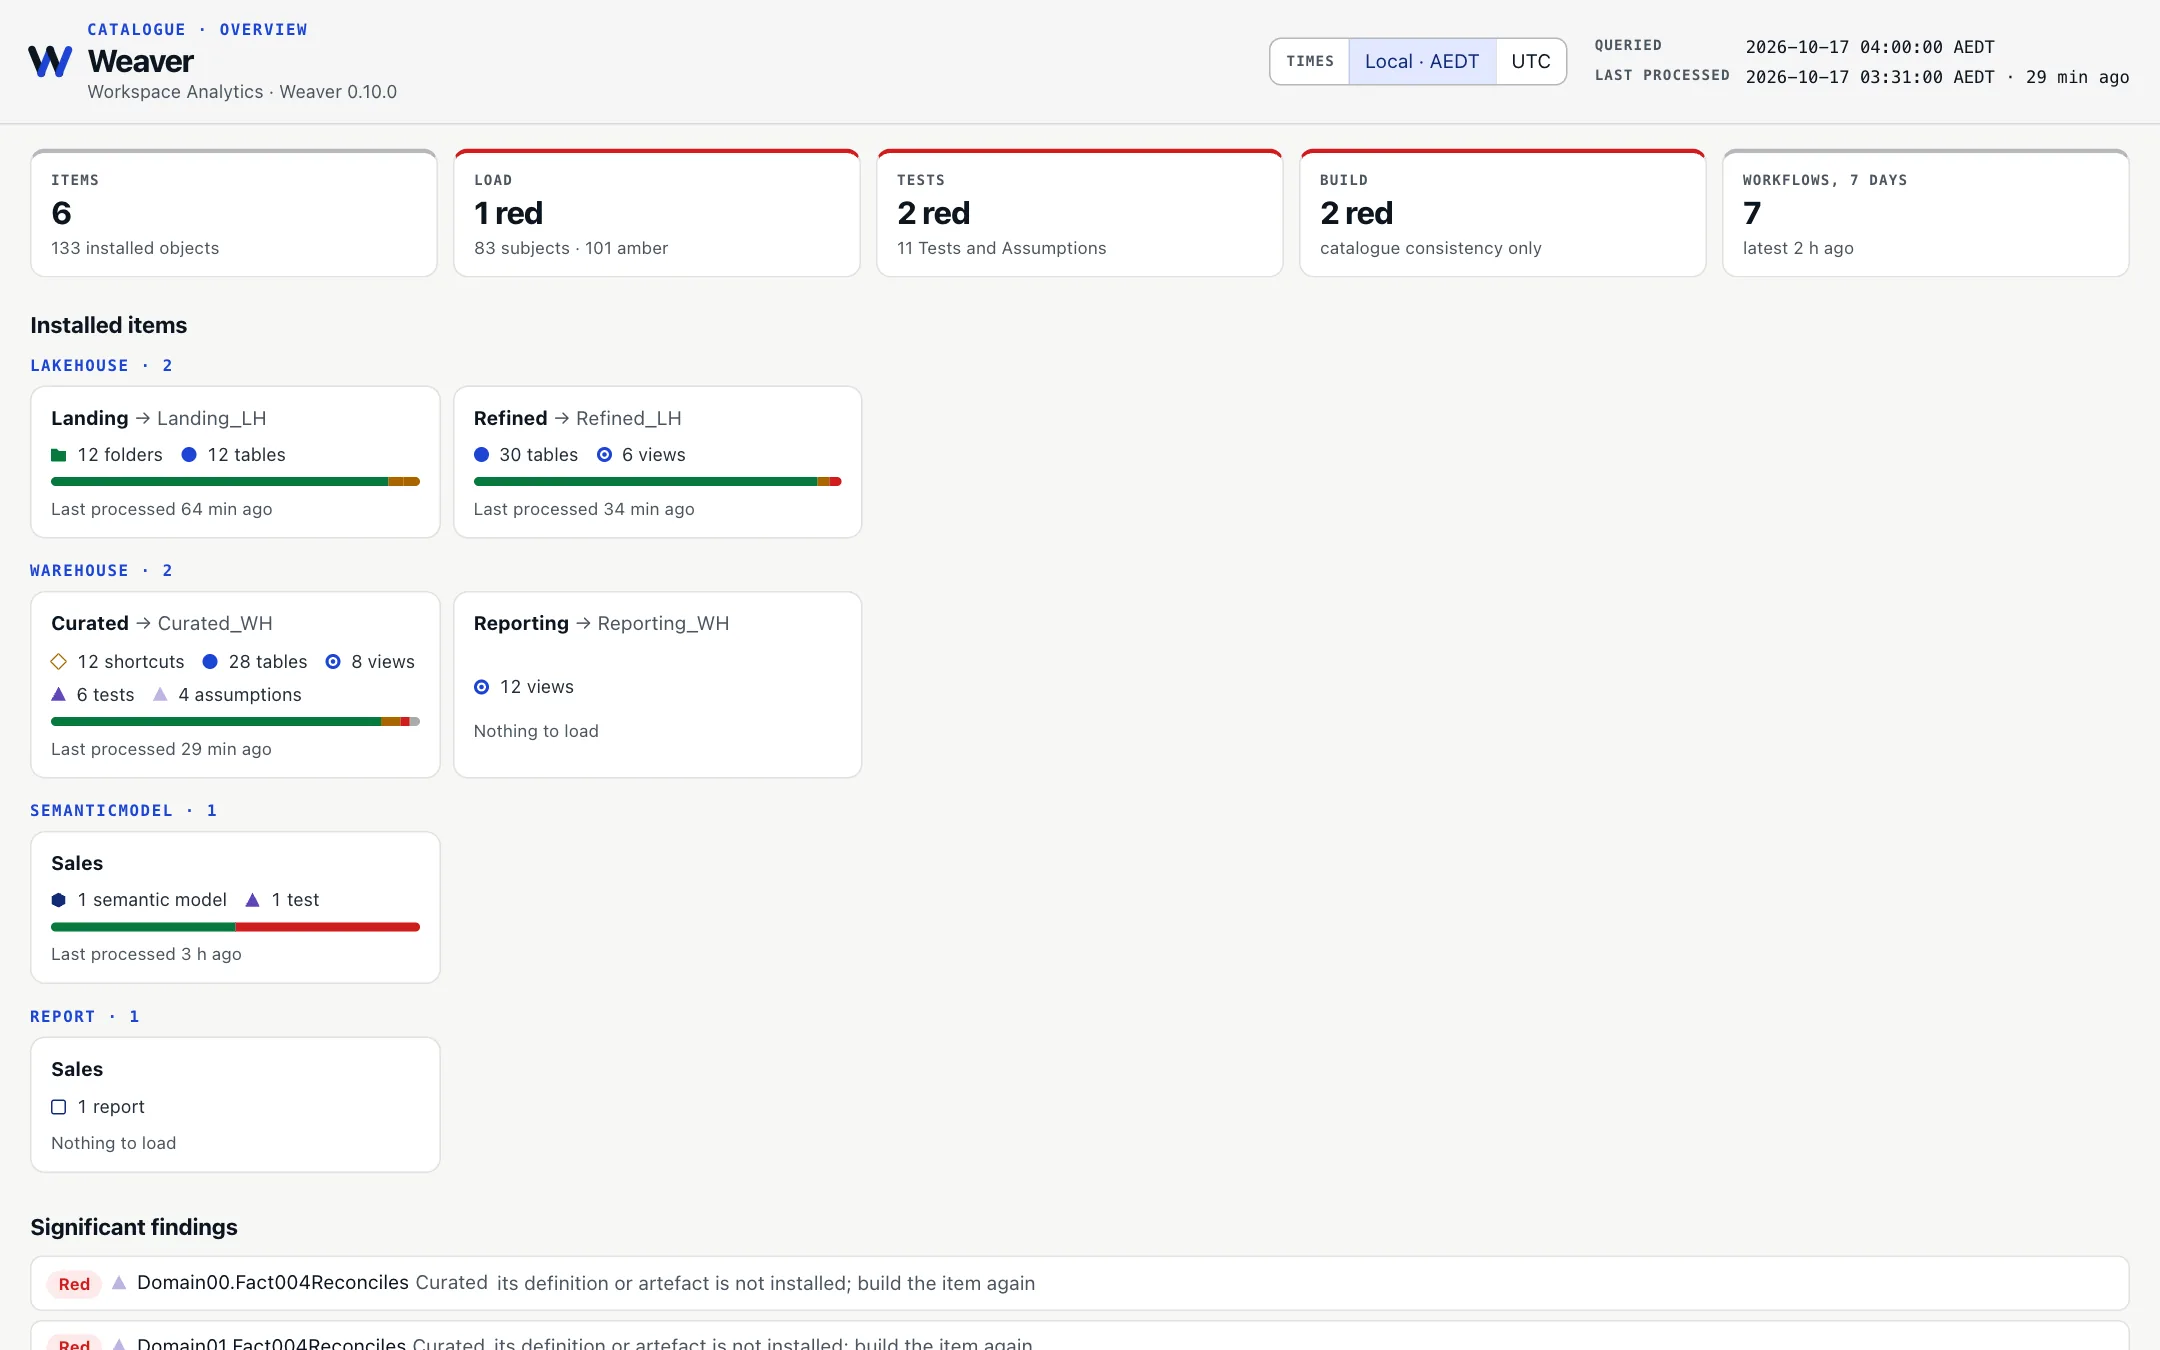2160x1350 pixels.
Task: Click the test triangle icon beside 6 tests
Action: [x=59, y=694]
